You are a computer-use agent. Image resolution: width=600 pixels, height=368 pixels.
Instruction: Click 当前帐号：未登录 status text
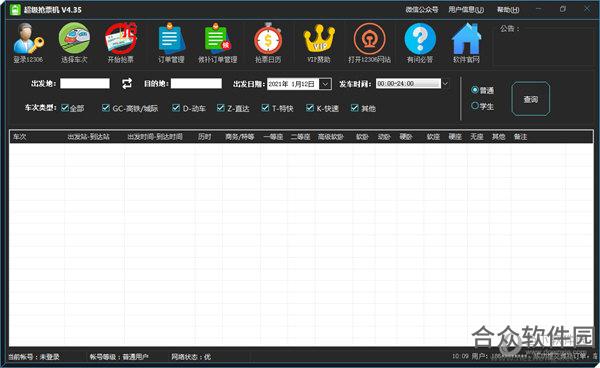pyautogui.click(x=34, y=357)
